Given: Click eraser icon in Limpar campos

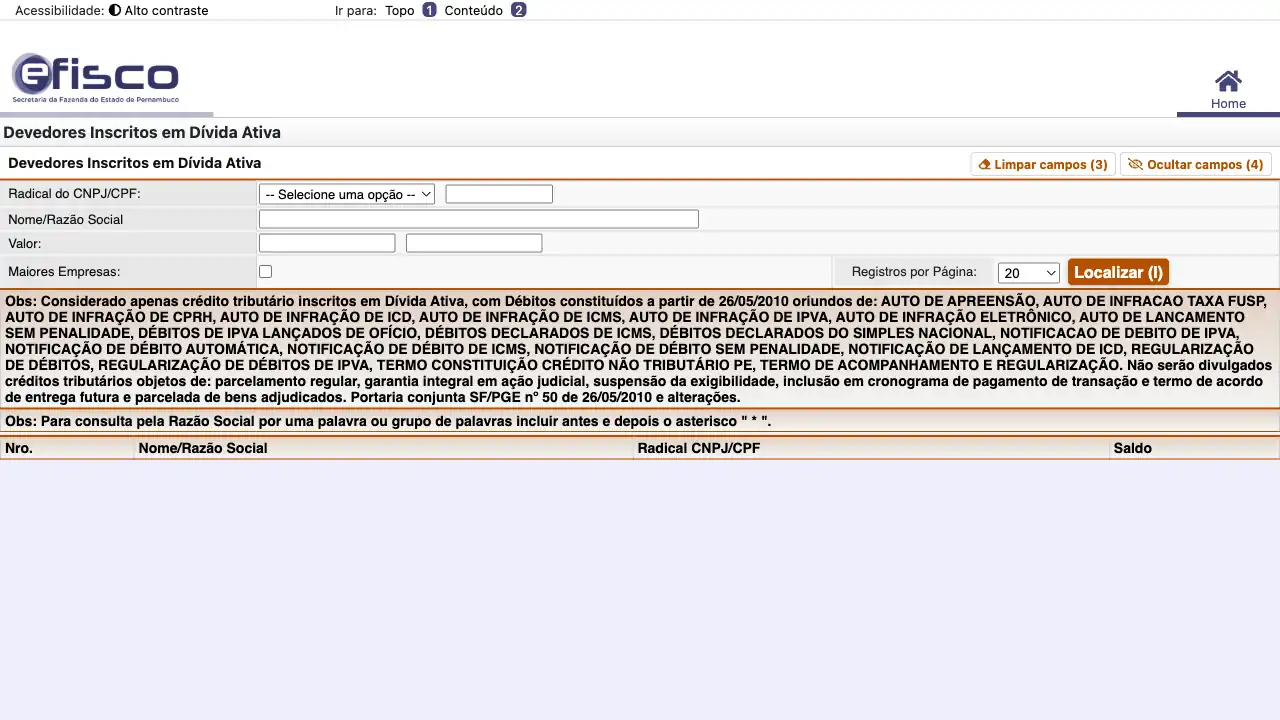Looking at the screenshot, I should [x=984, y=165].
